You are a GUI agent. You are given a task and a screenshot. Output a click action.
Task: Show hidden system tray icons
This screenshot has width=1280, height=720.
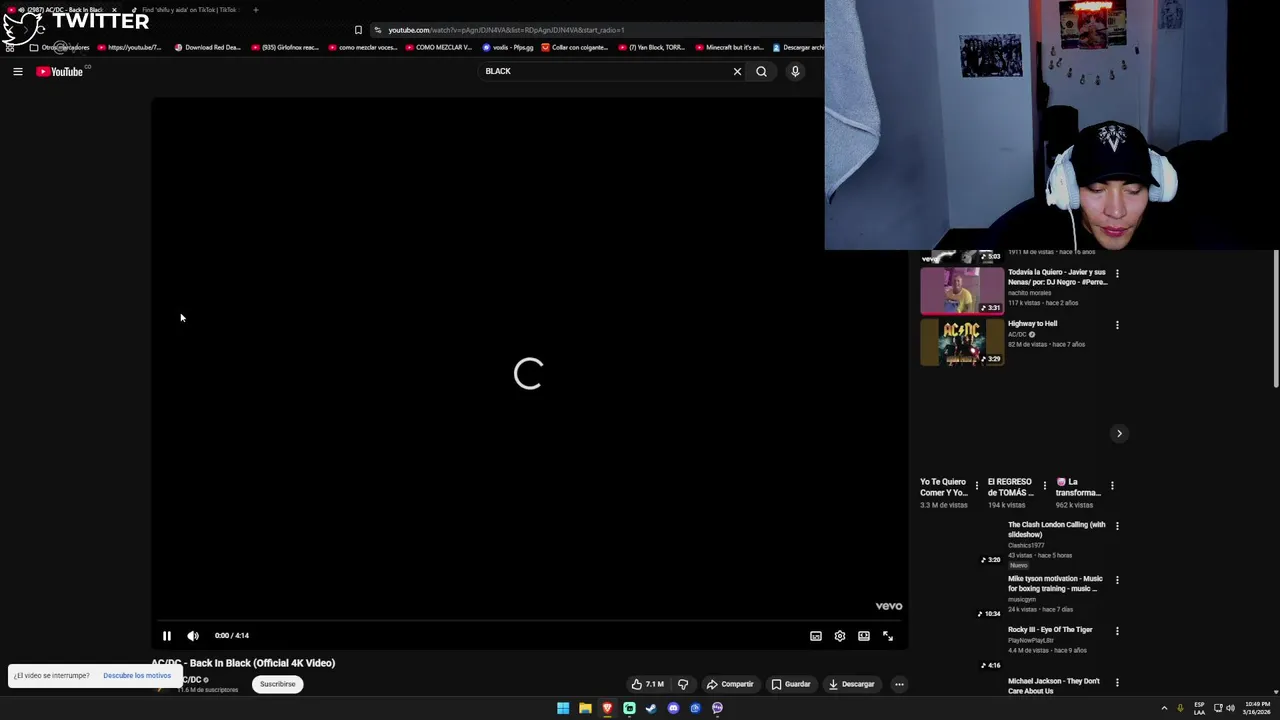(1164, 708)
